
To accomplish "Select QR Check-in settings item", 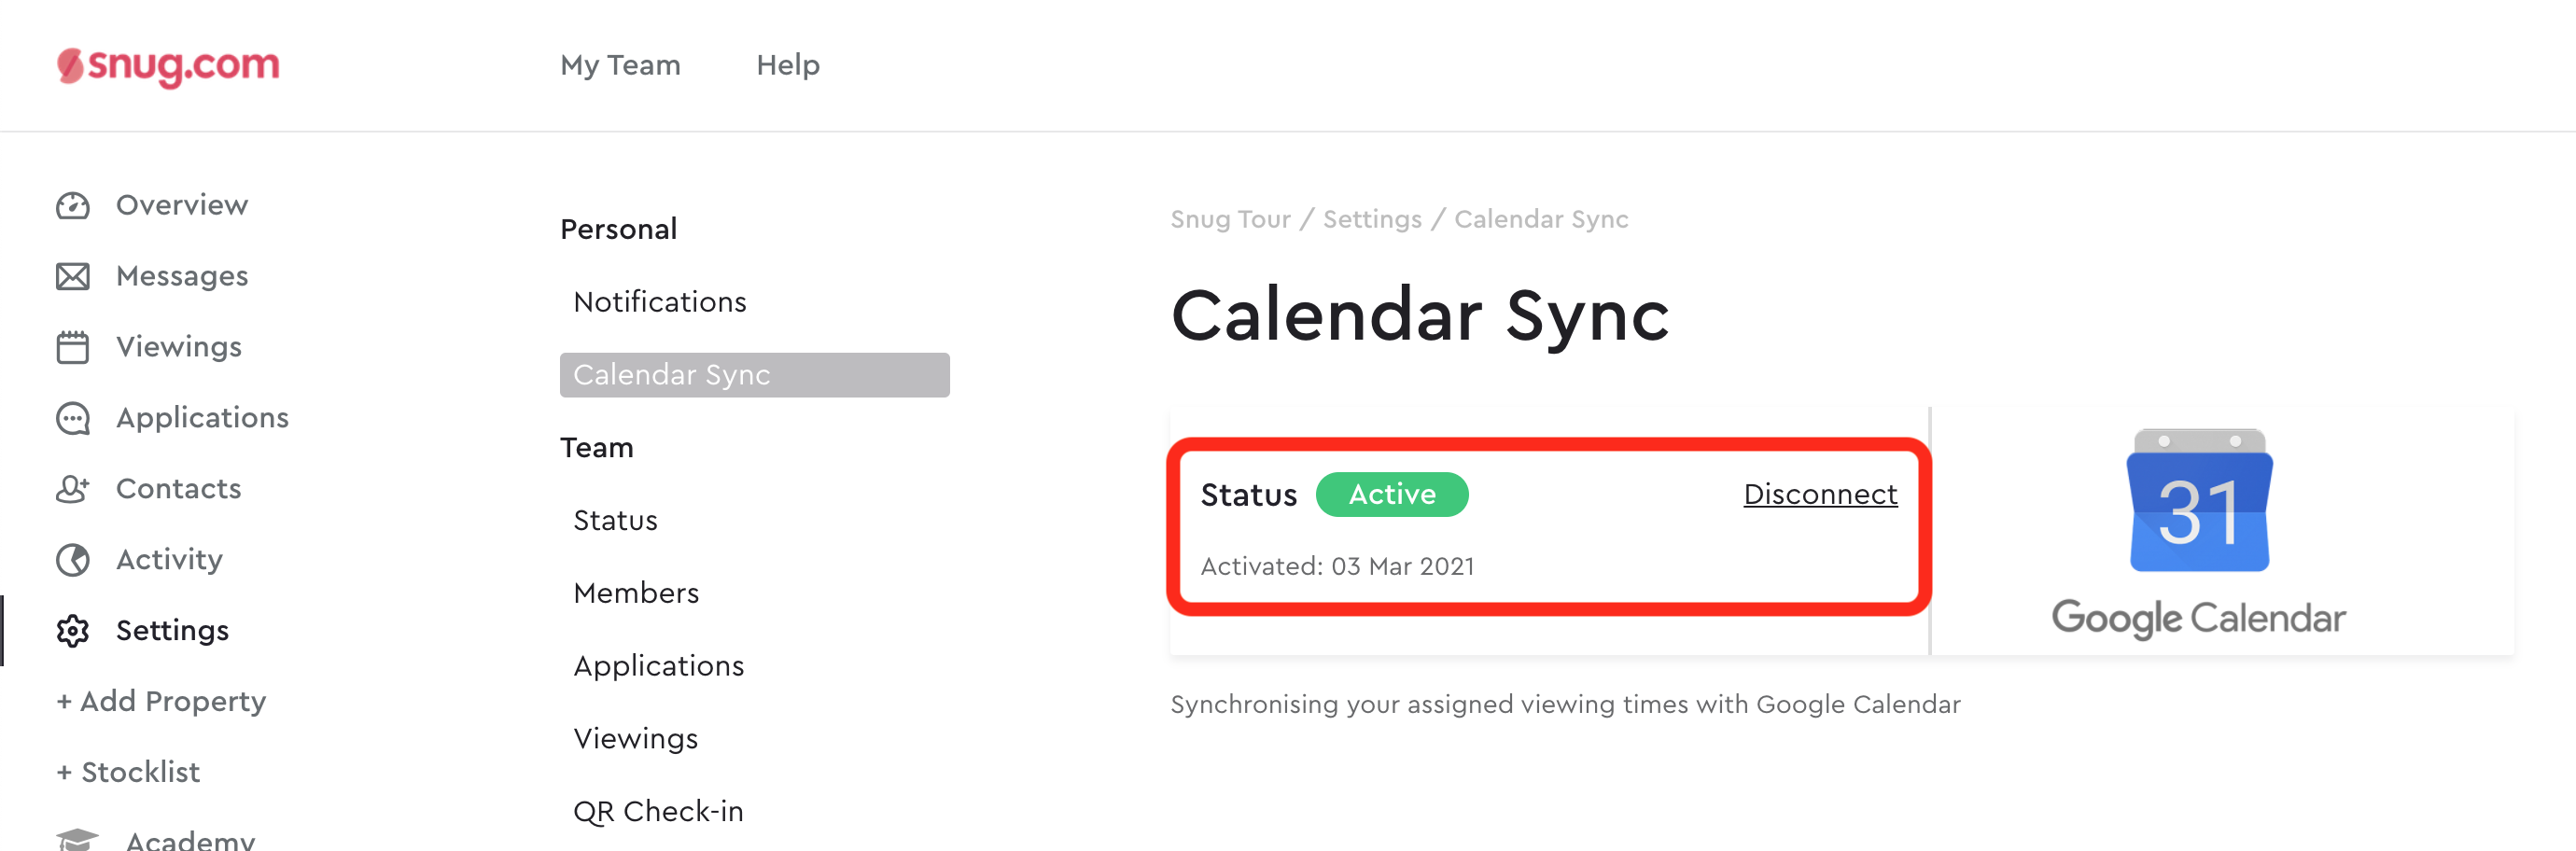I will 658,811.
